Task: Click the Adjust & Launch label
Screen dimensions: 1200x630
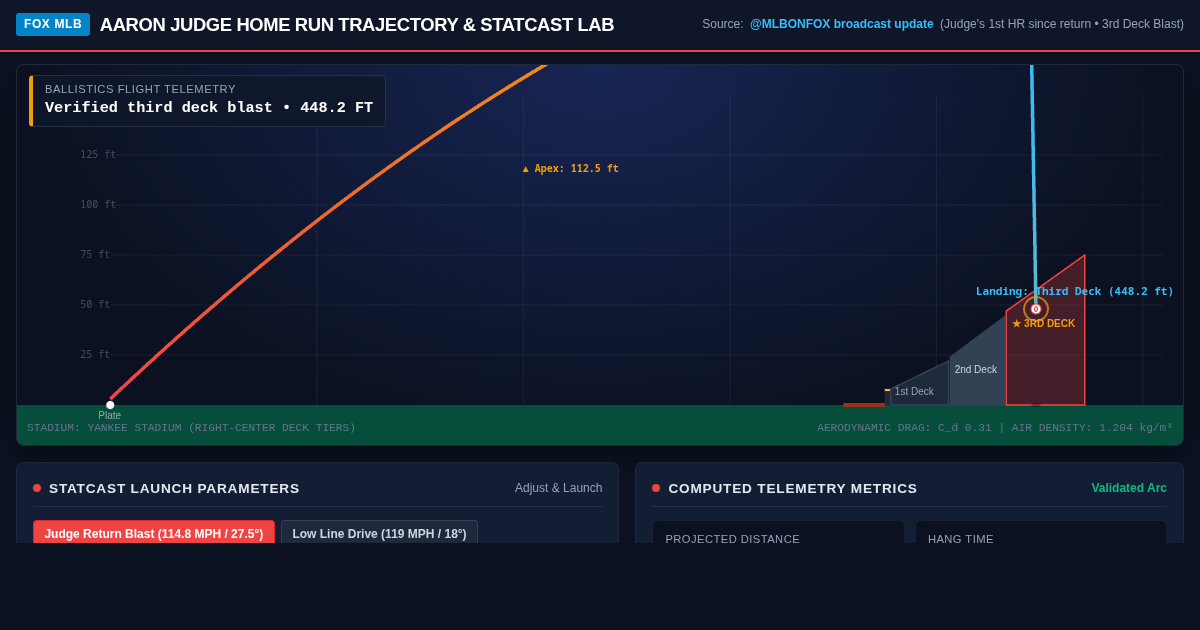Action: point(558,488)
